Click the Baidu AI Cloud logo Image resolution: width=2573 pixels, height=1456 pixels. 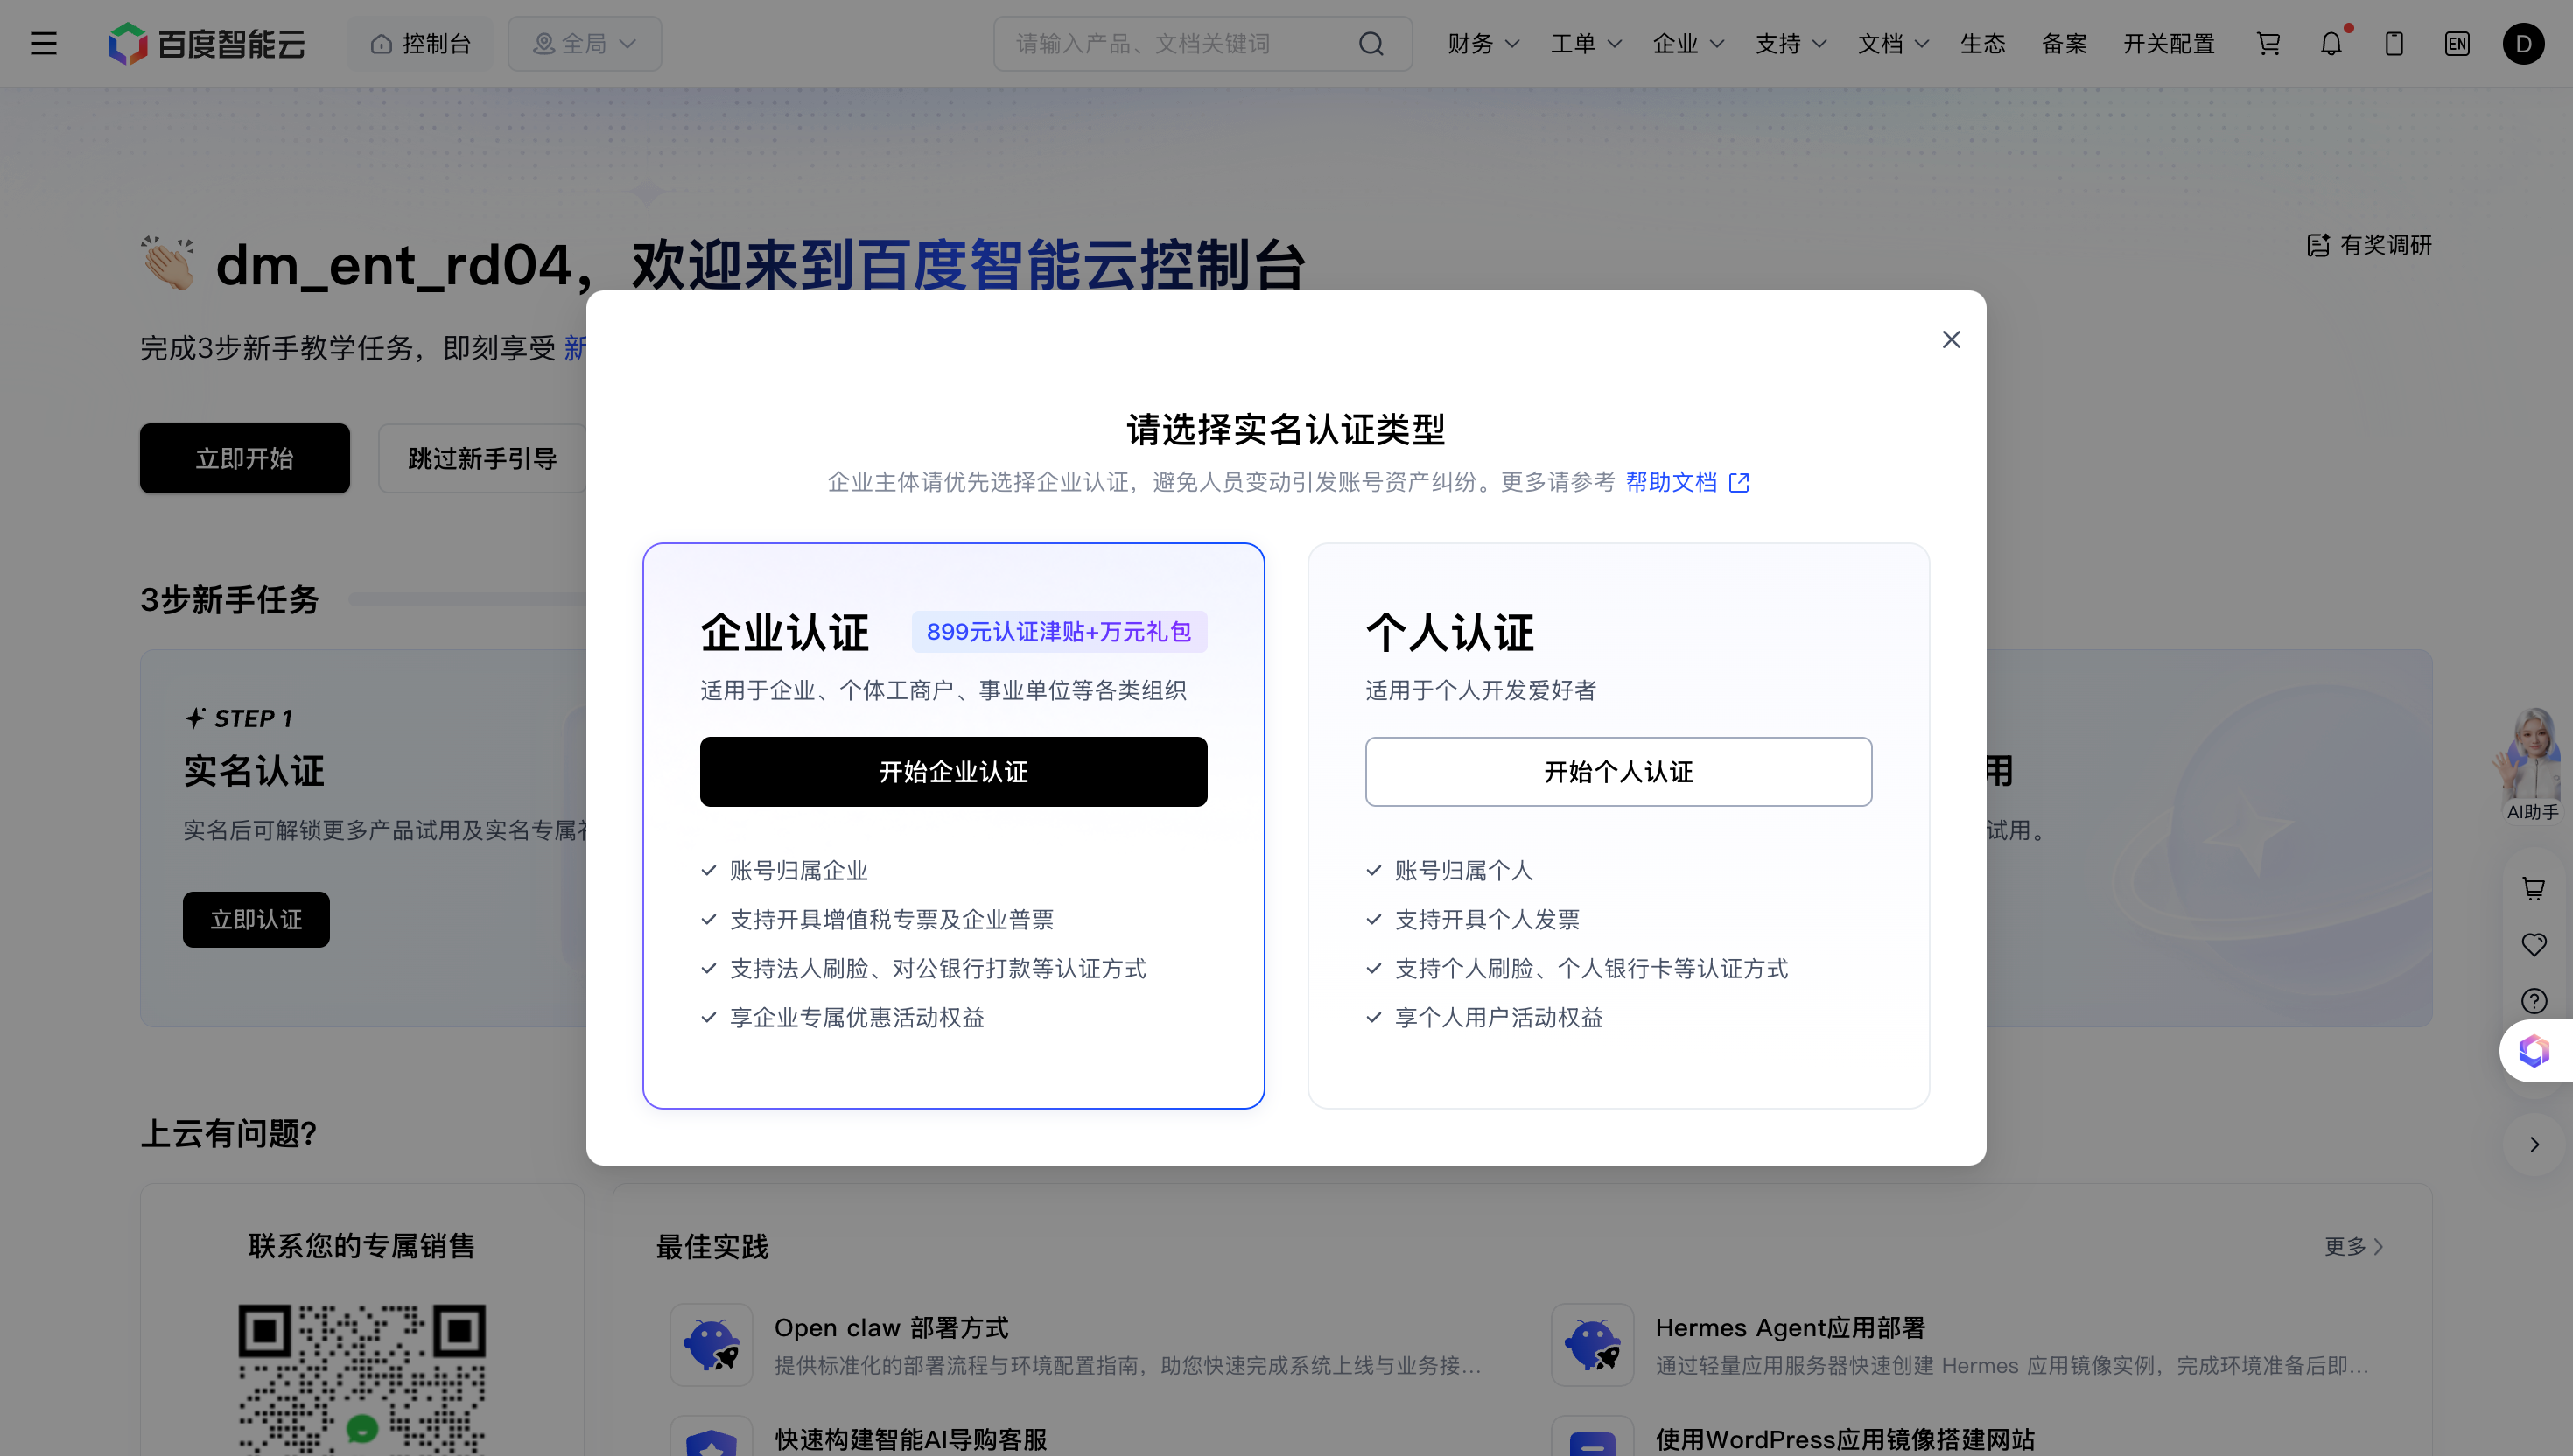pos(207,44)
